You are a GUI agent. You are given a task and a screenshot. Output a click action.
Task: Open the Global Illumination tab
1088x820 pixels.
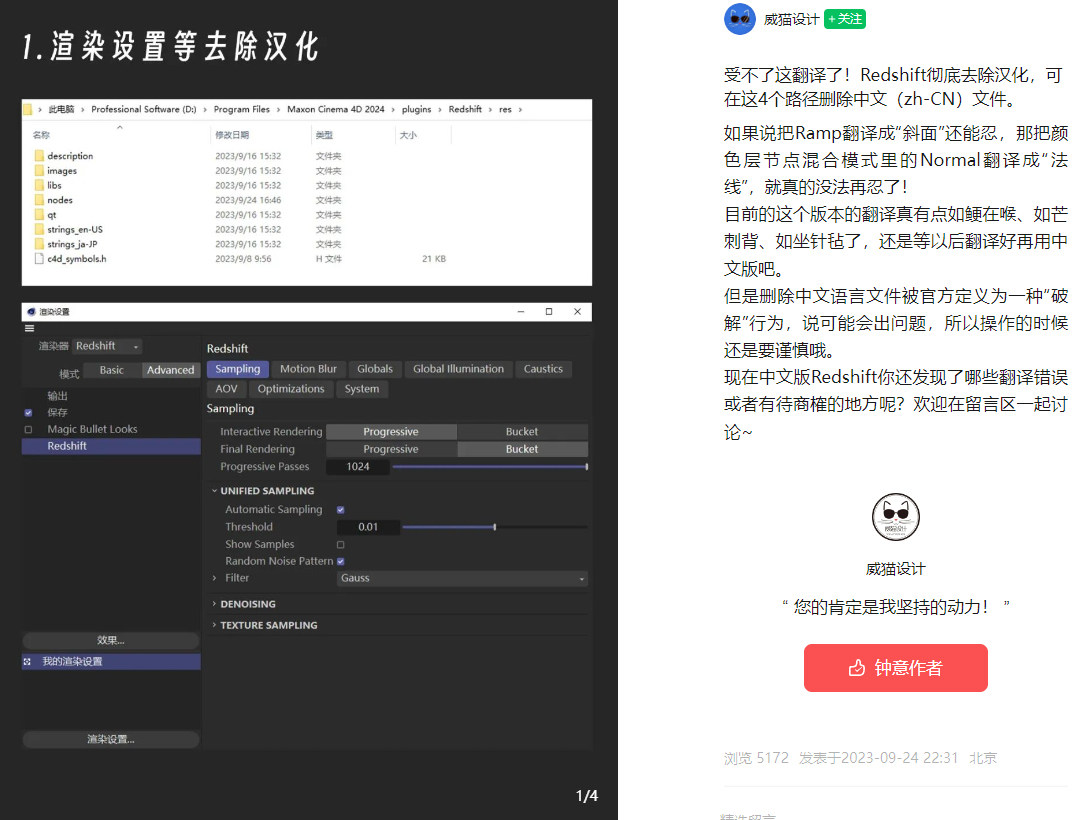coord(459,369)
